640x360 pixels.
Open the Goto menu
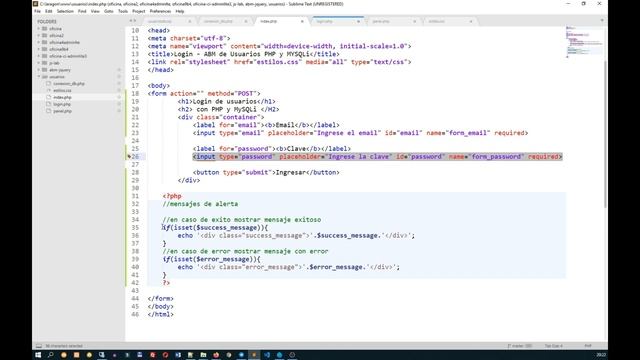(109, 11)
